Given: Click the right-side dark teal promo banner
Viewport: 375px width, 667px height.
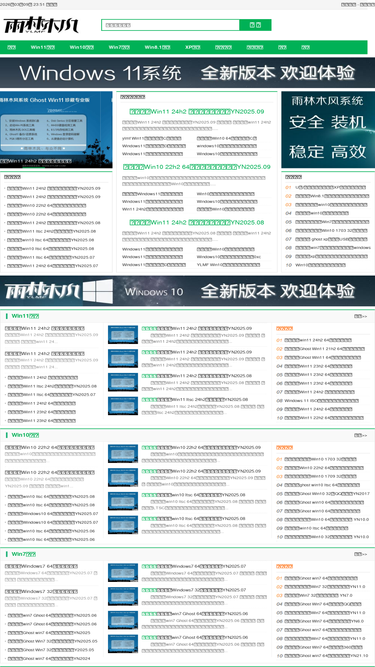Looking at the screenshot, I should pos(328,130).
